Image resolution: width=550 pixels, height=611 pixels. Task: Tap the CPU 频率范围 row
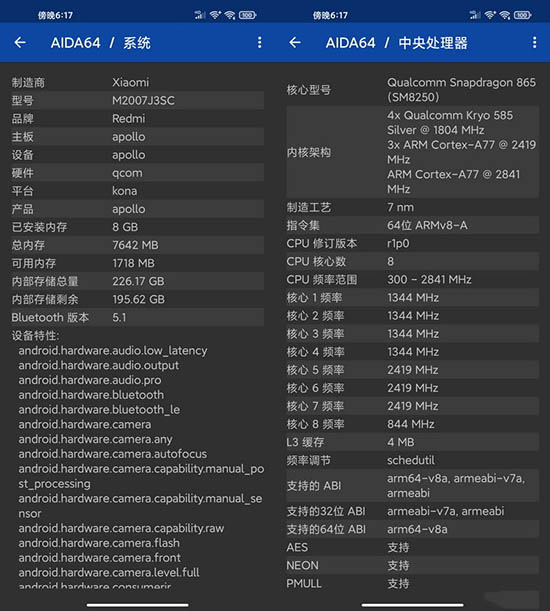(412, 280)
